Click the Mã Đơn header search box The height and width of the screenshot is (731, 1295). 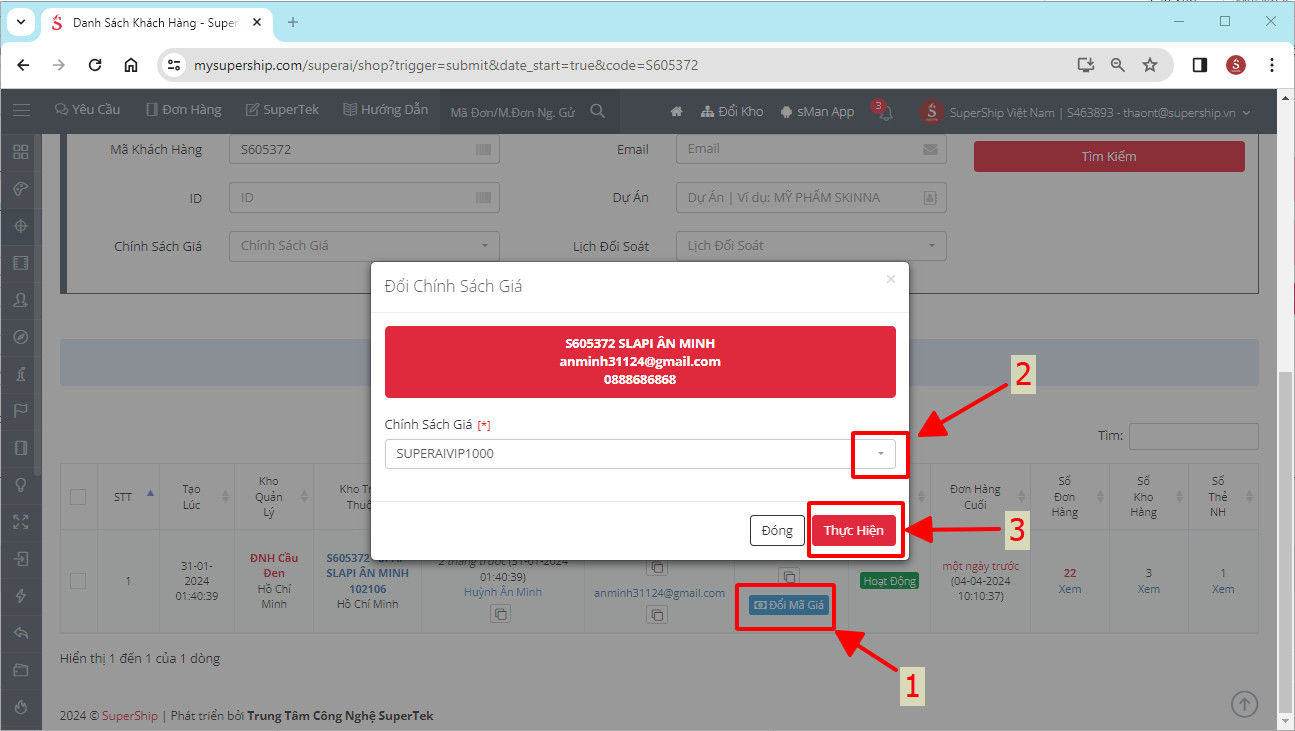513,112
